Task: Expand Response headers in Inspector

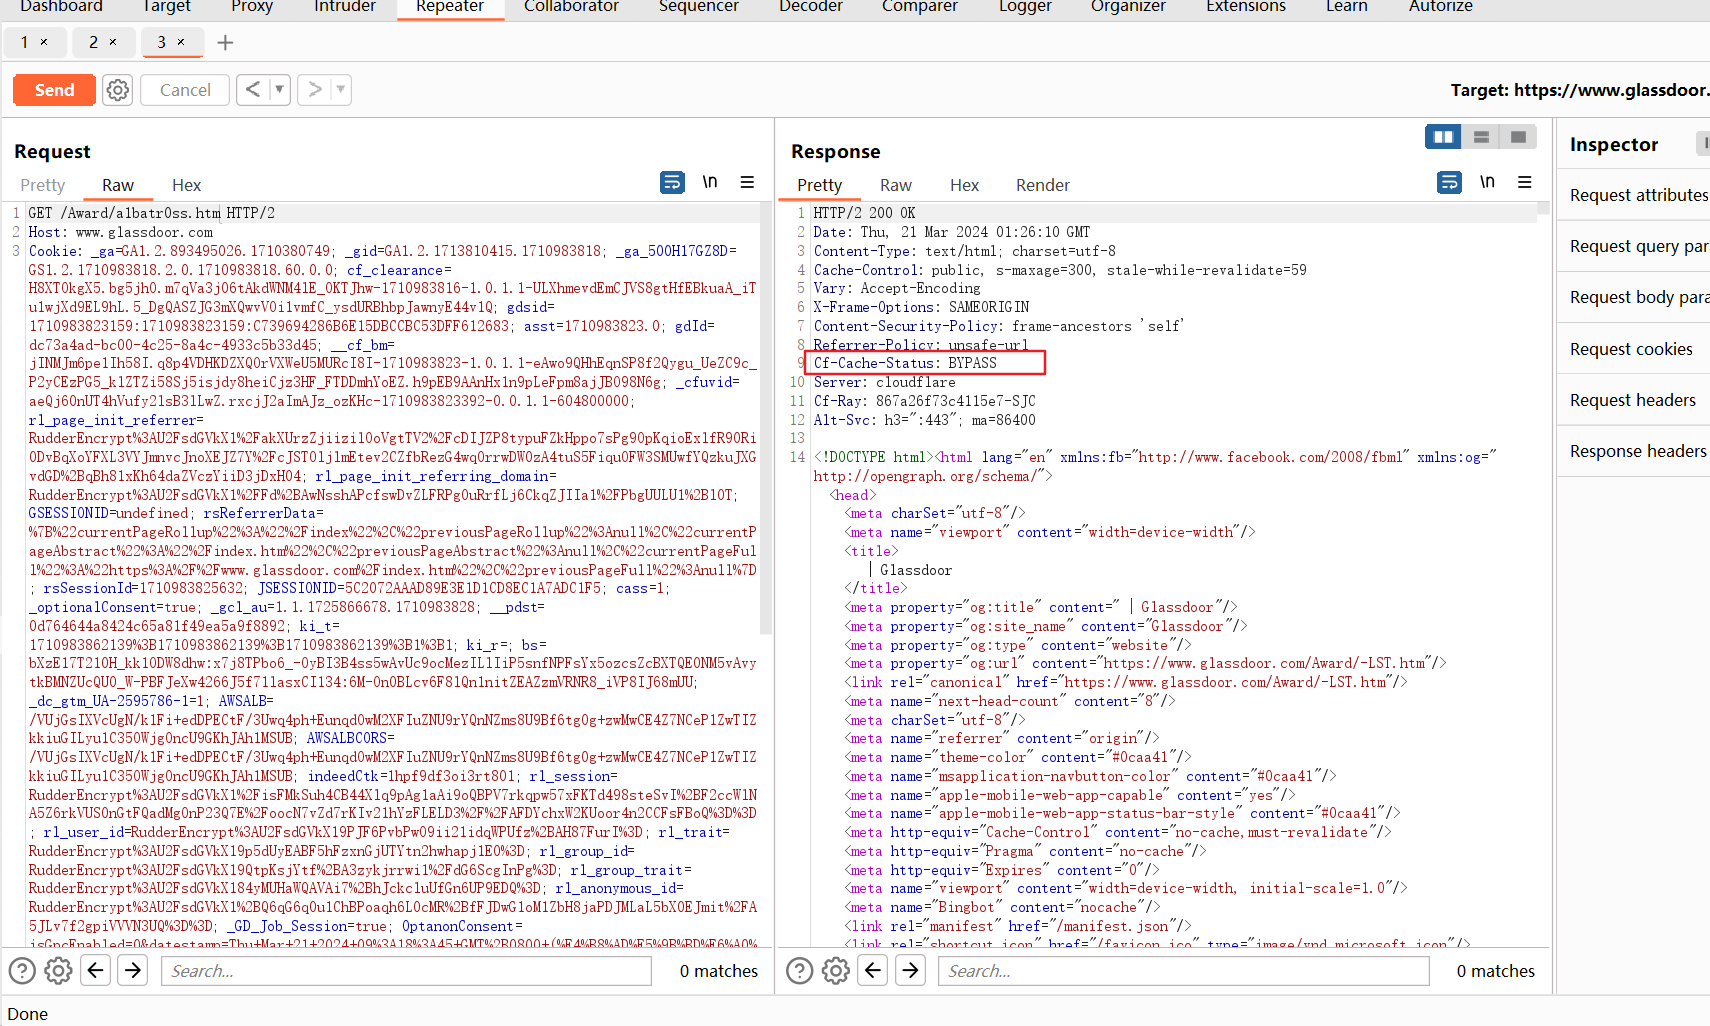Action: tap(1633, 451)
